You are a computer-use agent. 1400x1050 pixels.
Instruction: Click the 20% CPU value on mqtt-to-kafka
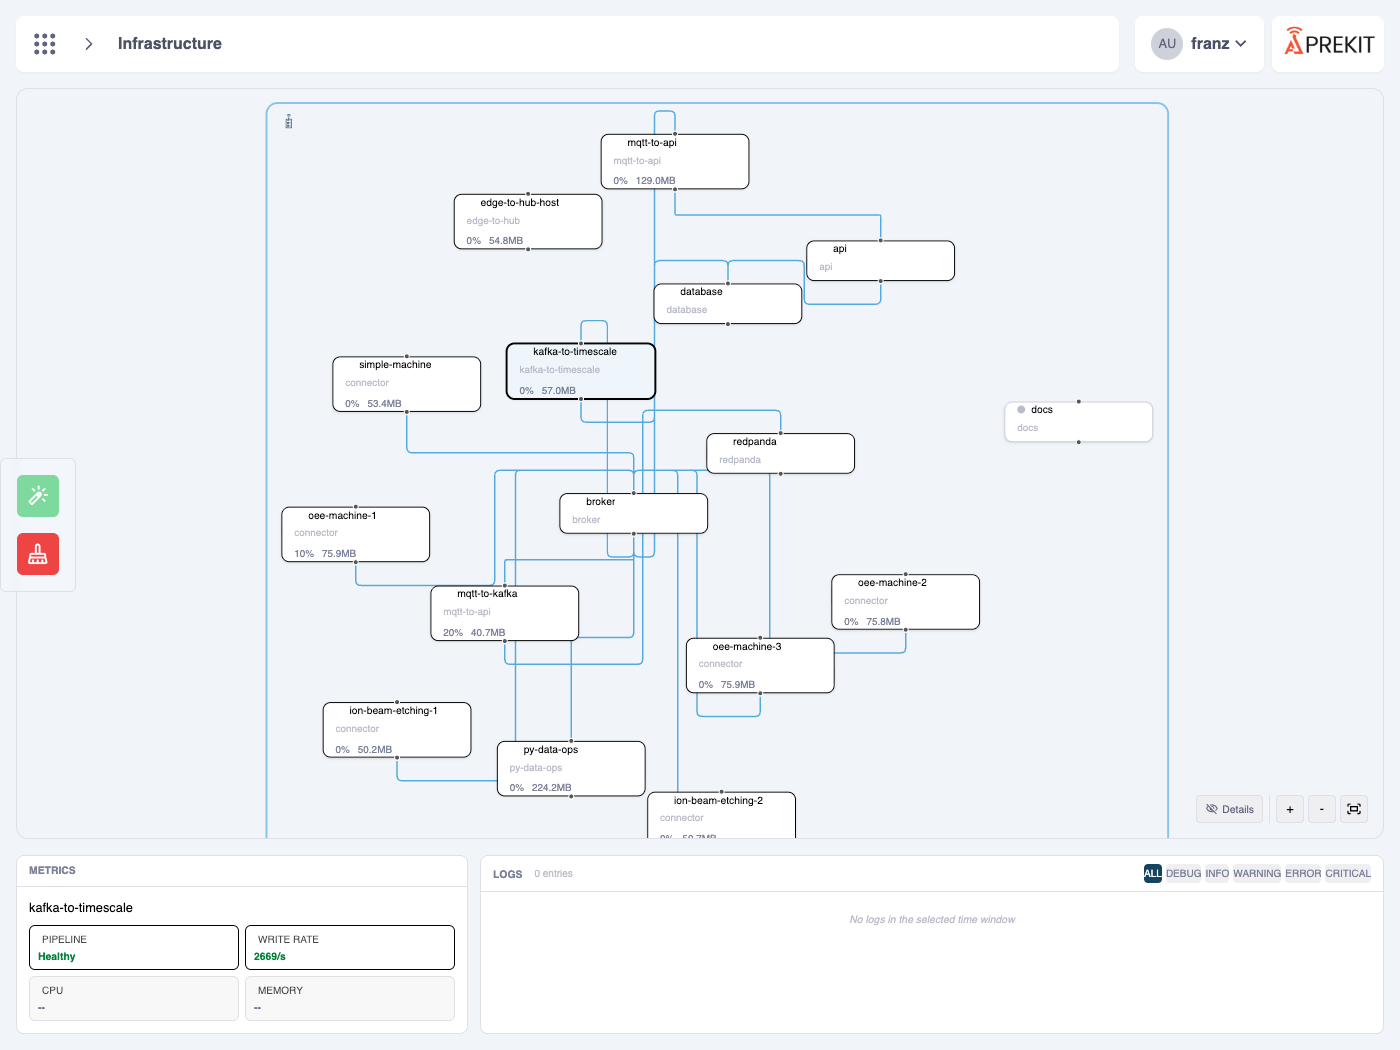(x=453, y=633)
